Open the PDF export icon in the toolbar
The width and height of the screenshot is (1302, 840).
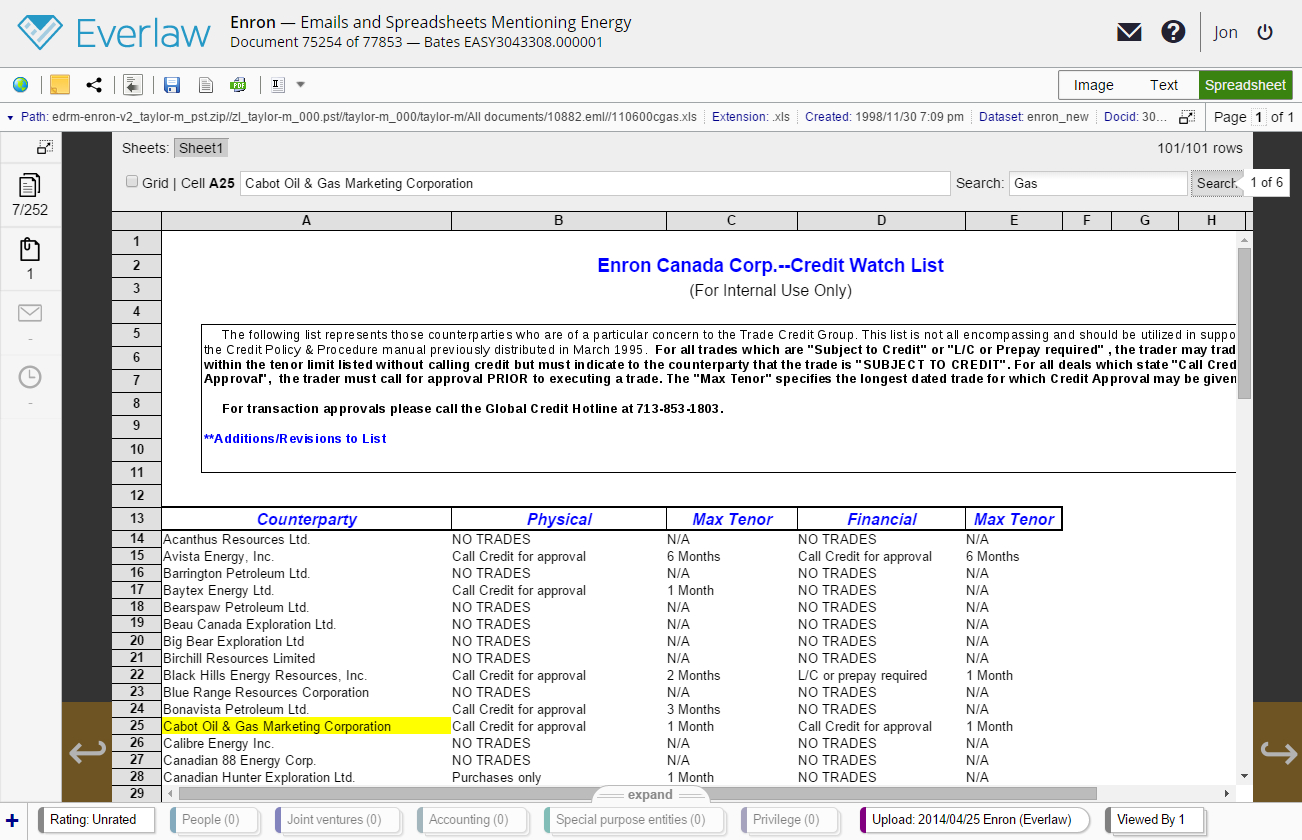238,85
